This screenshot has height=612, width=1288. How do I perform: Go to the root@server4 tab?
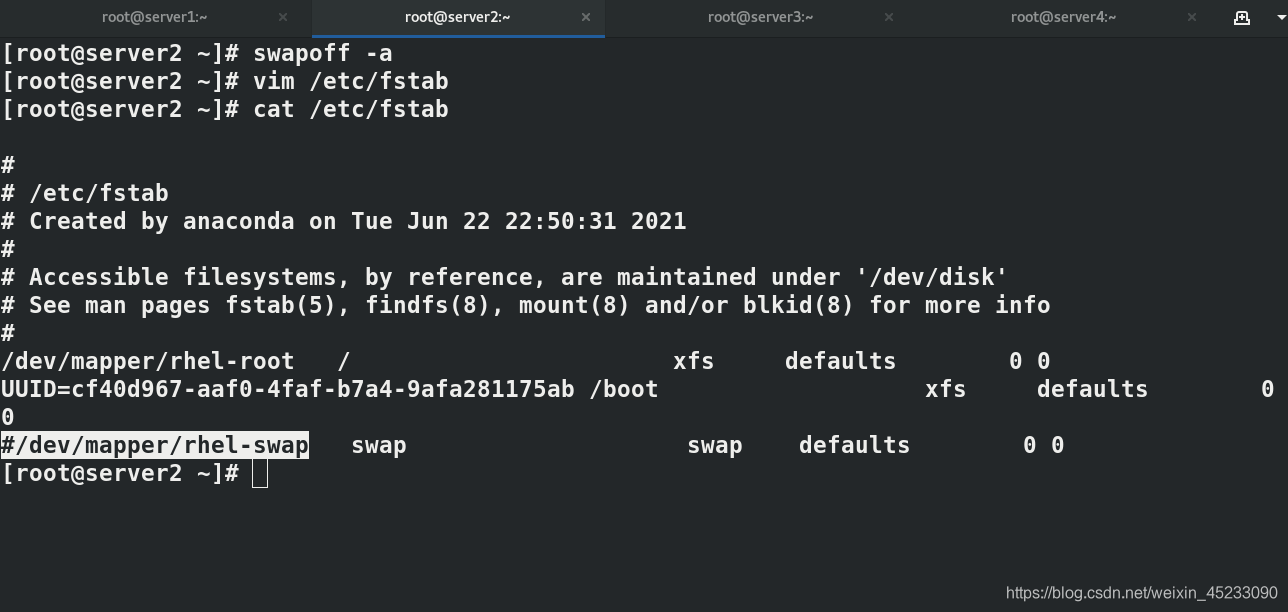tap(1063, 17)
